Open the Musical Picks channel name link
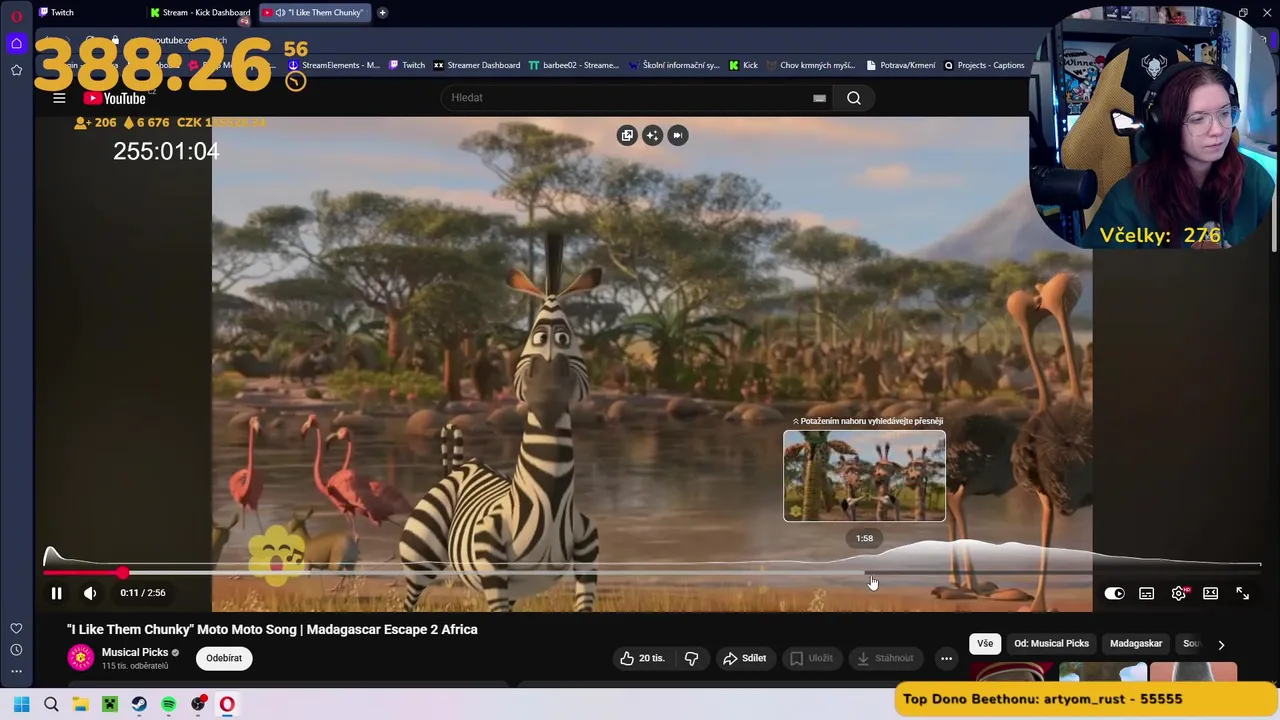Screen dimensions: 1280x720 pyautogui.click(x=135, y=652)
